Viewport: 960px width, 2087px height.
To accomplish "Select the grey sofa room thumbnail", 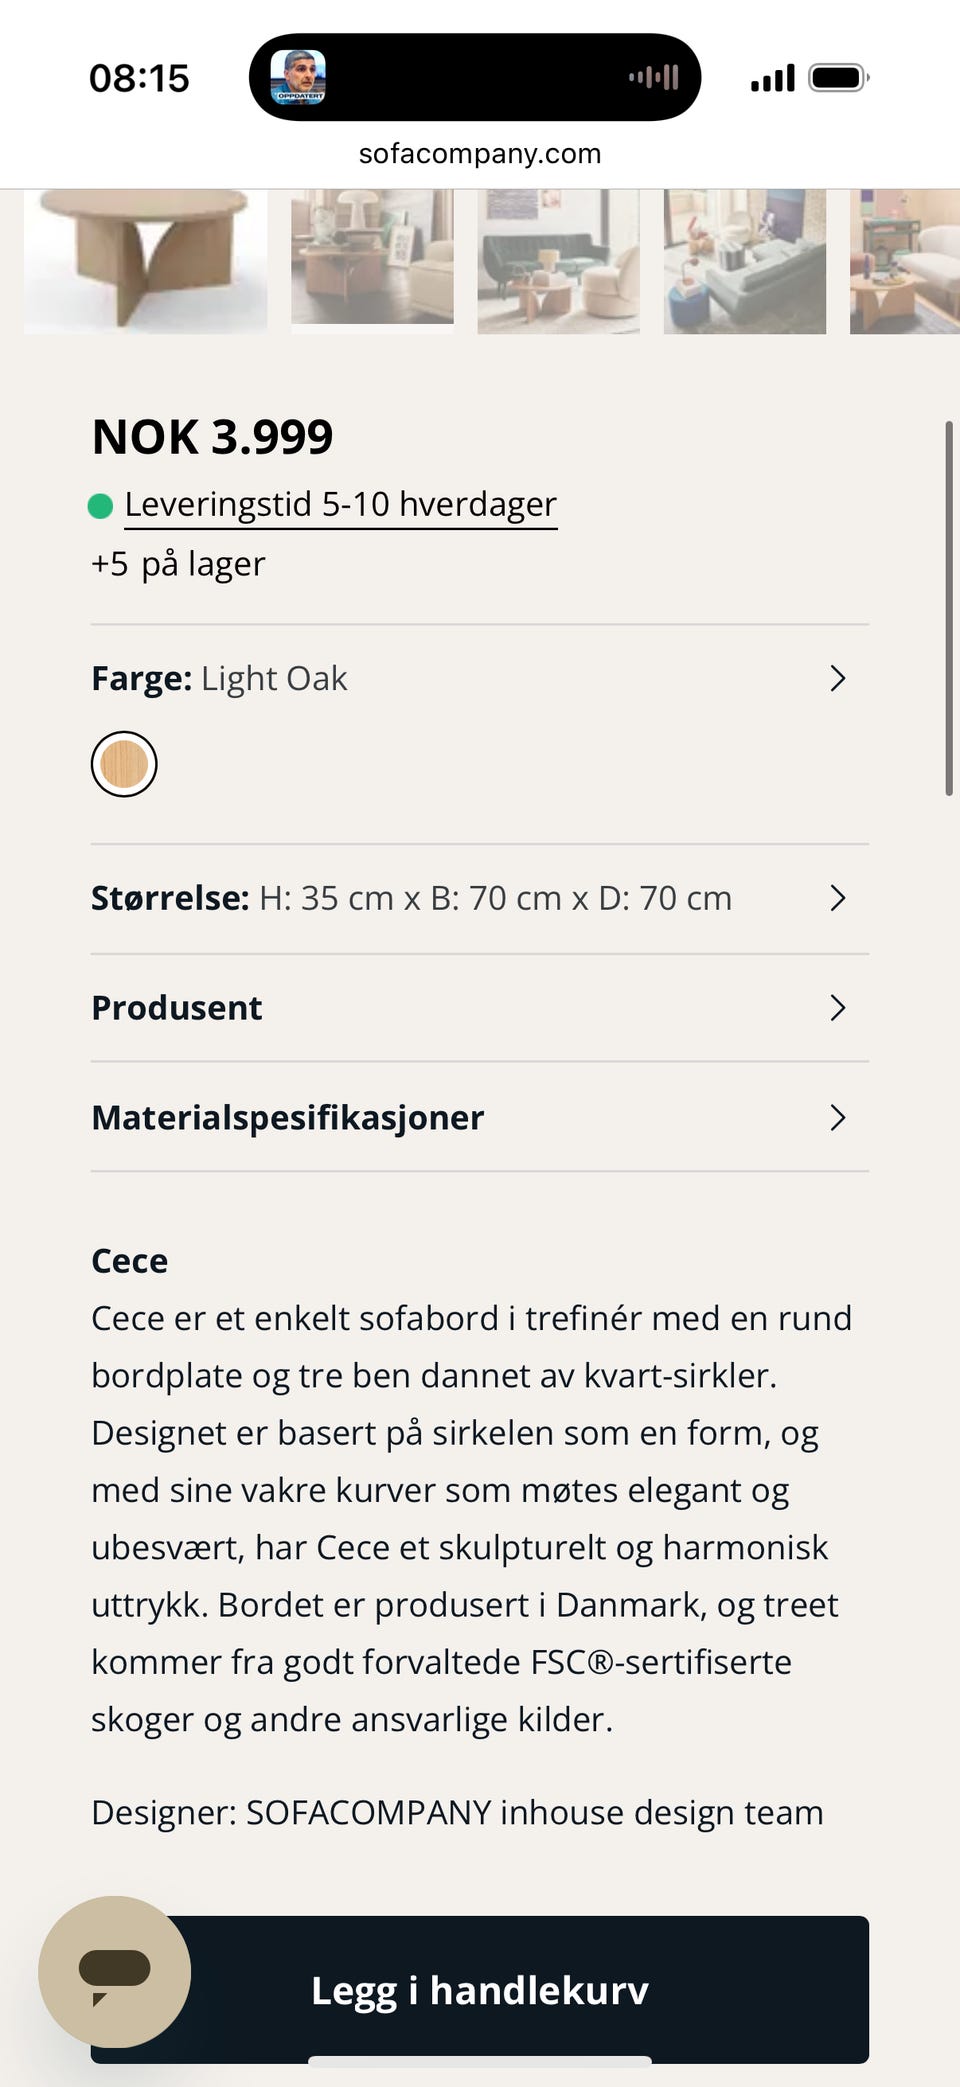I will tap(745, 260).
